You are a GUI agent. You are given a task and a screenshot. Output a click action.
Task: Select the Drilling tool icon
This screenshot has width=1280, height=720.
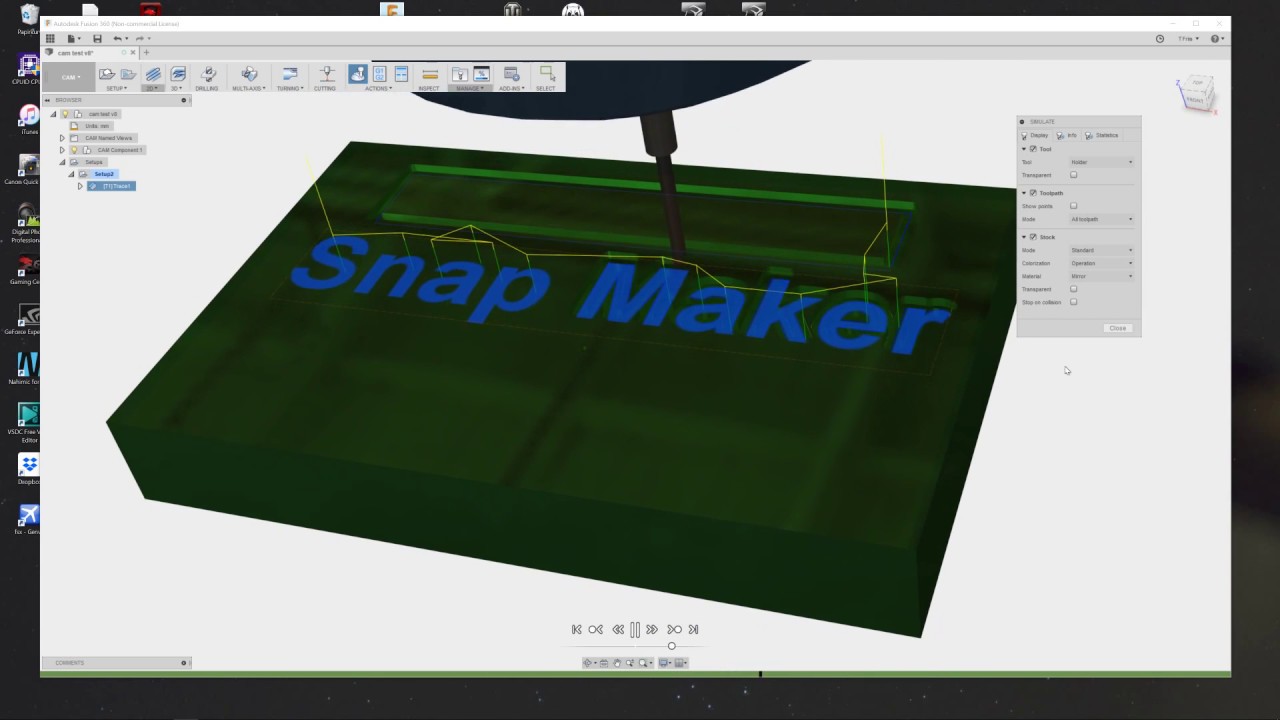click(208, 74)
